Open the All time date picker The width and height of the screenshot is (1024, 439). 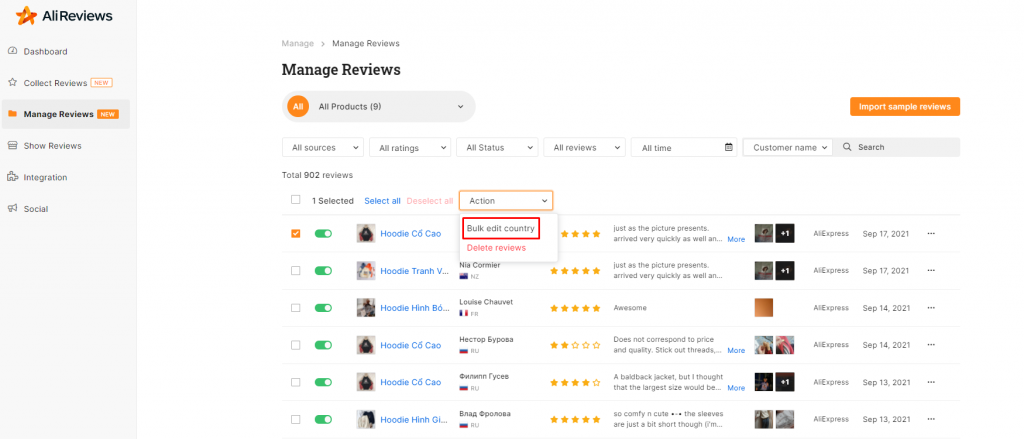pos(684,148)
